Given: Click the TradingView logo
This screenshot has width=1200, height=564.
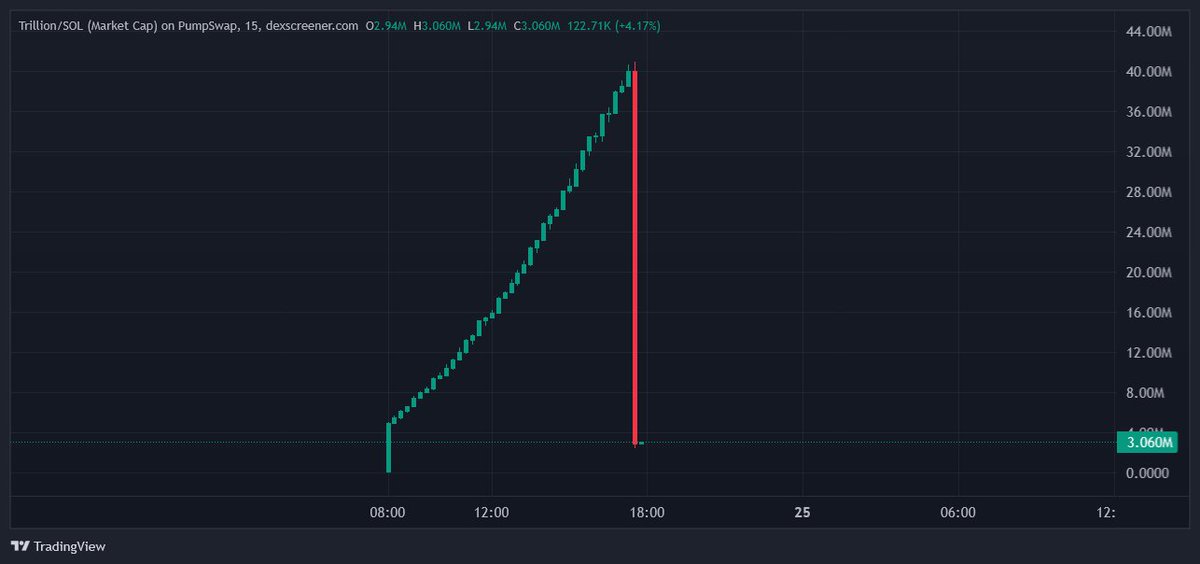Looking at the screenshot, I should pos(57,546).
